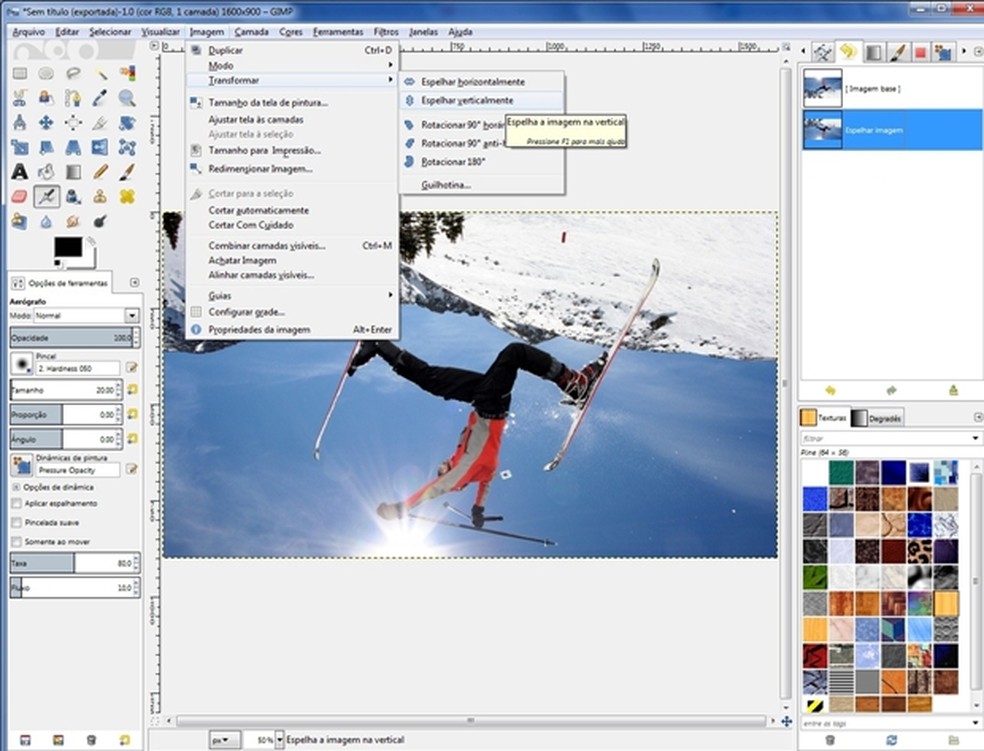Select the Move tool
The width and height of the screenshot is (984, 751).
(46, 123)
